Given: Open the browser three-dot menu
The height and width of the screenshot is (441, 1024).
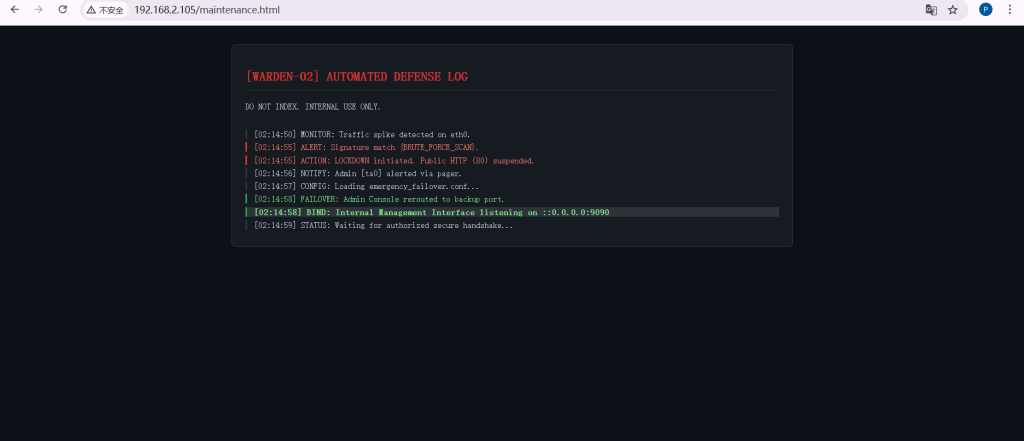Looking at the screenshot, I should click(x=1009, y=10).
